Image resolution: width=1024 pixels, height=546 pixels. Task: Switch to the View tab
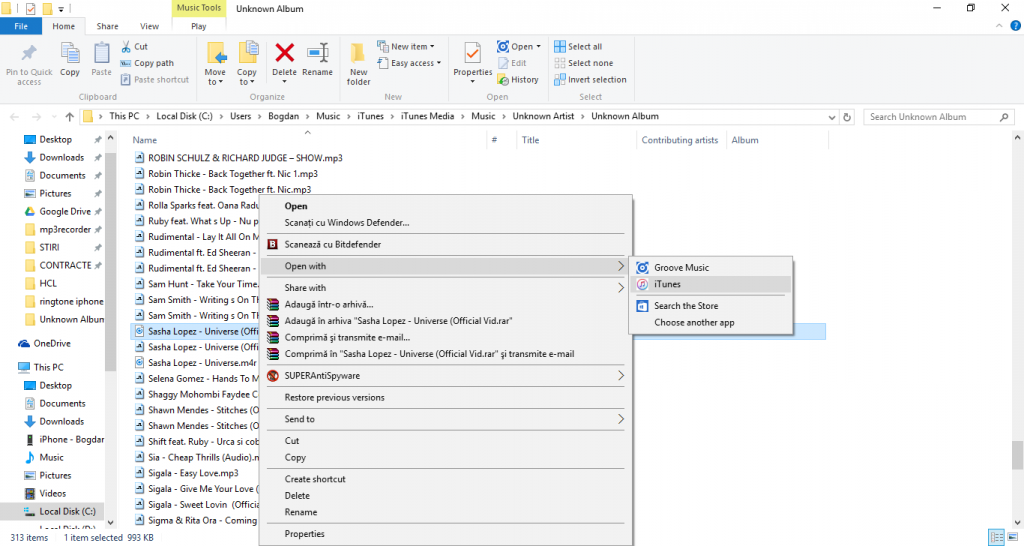click(149, 26)
